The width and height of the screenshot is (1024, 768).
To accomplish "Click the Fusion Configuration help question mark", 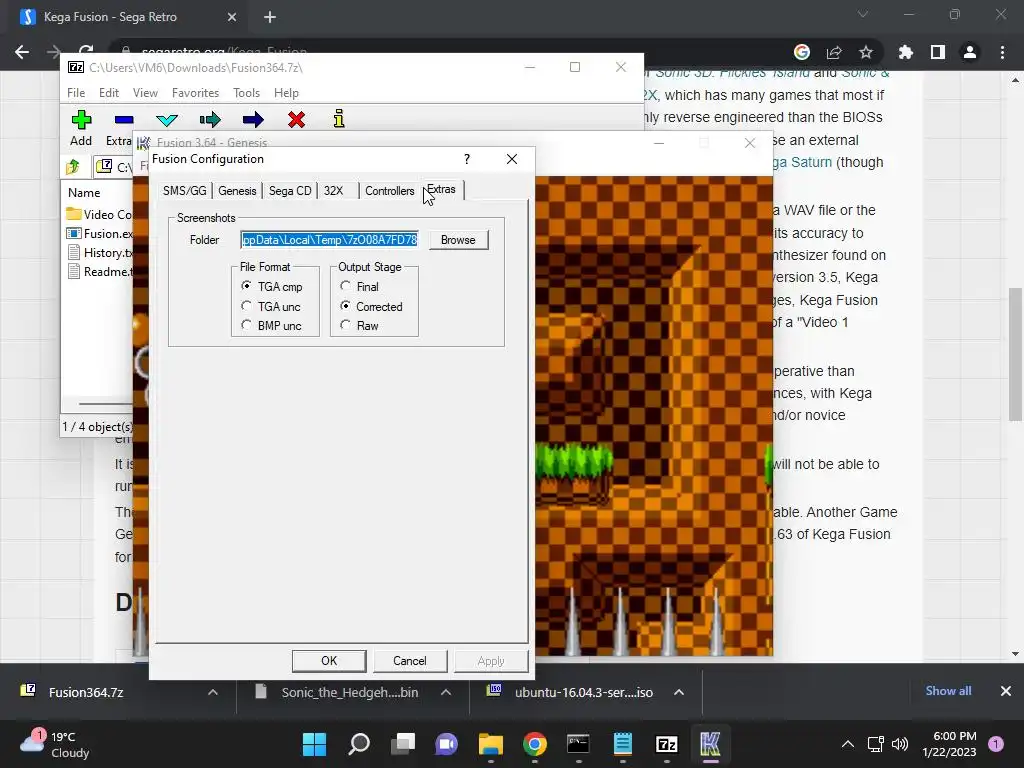I will pos(466,159).
